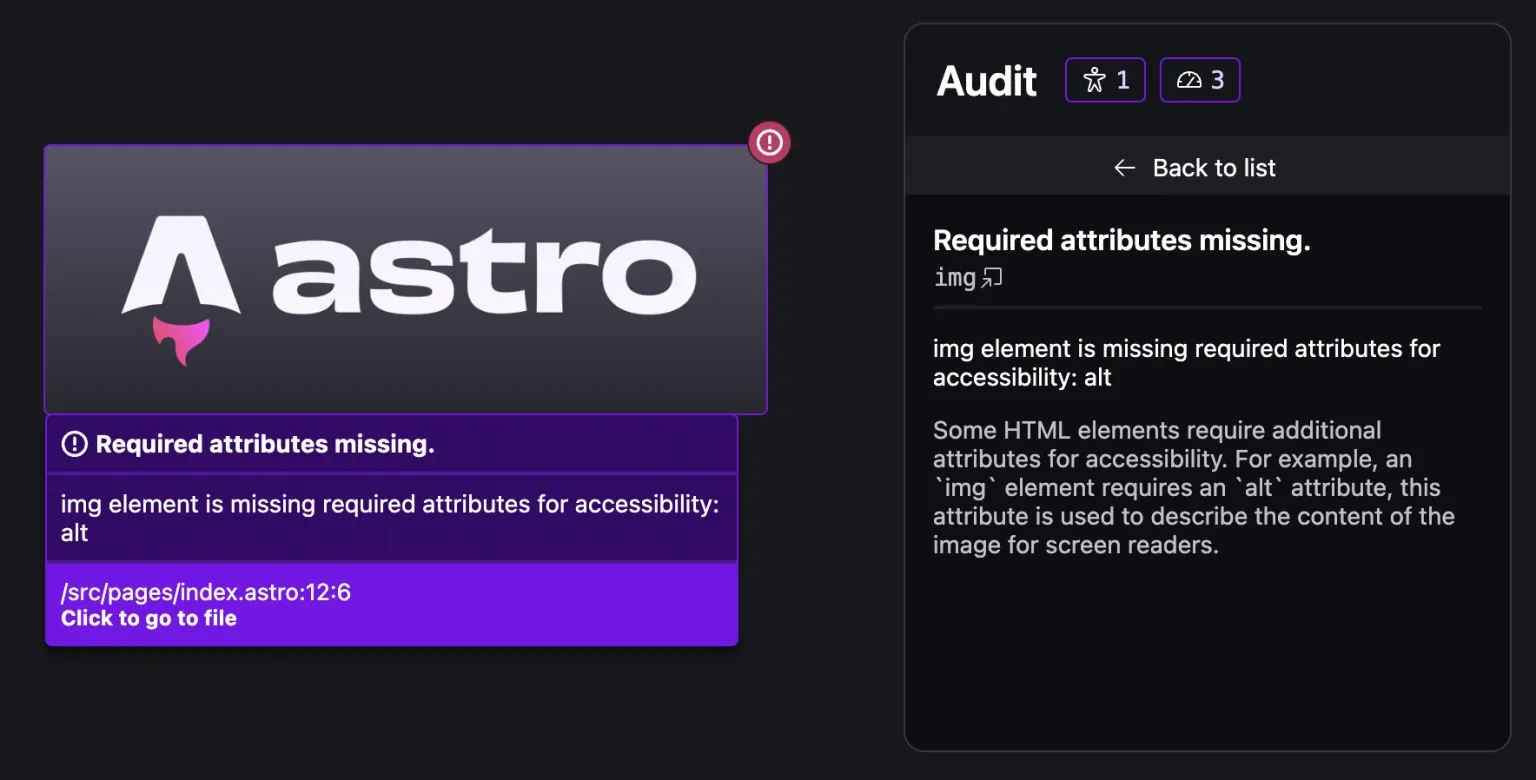The image size is (1536, 780).
Task: Follow the Click to go to file link
Action: [x=148, y=618]
